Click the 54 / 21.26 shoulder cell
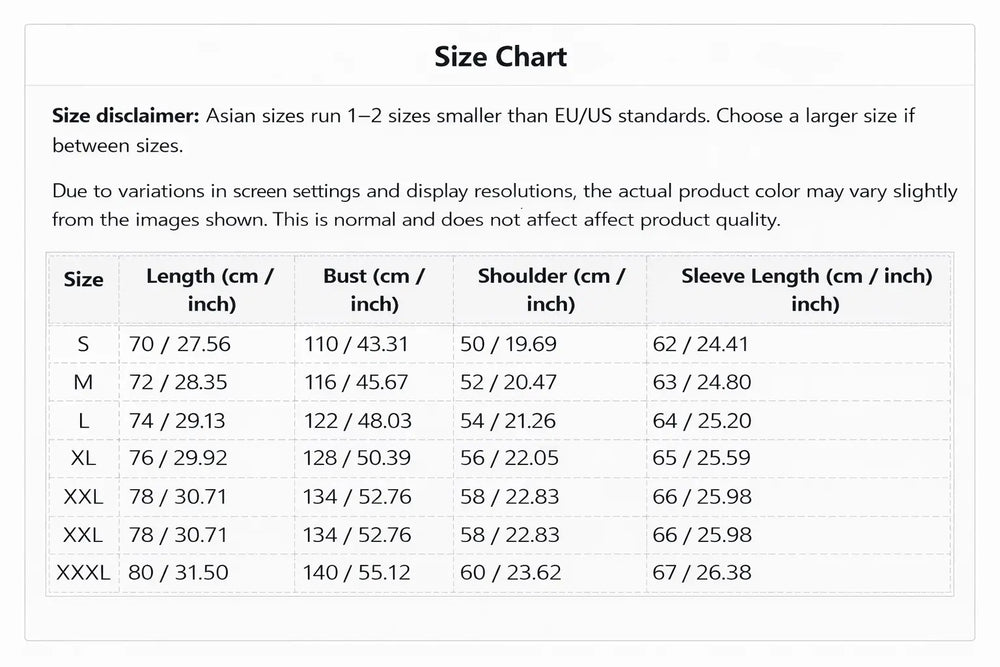Image resolution: width=1000 pixels, height=667 pixels. (508, 420)
